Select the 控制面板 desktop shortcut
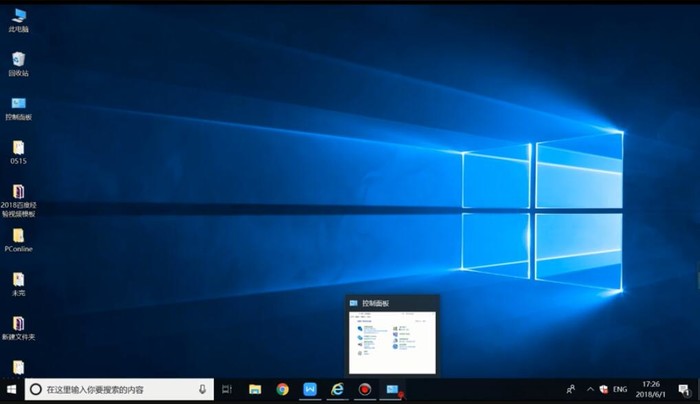 click(18, 109)
